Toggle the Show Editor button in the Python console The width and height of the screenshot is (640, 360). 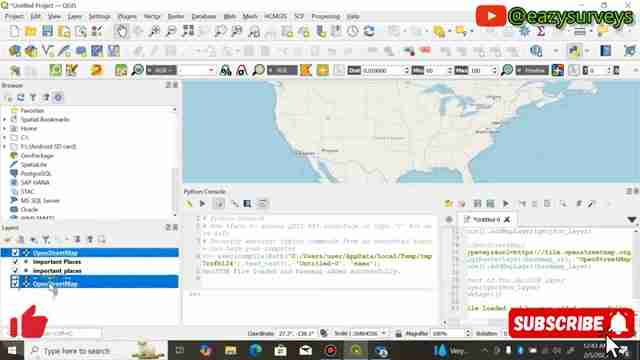(x=219, y=203)
